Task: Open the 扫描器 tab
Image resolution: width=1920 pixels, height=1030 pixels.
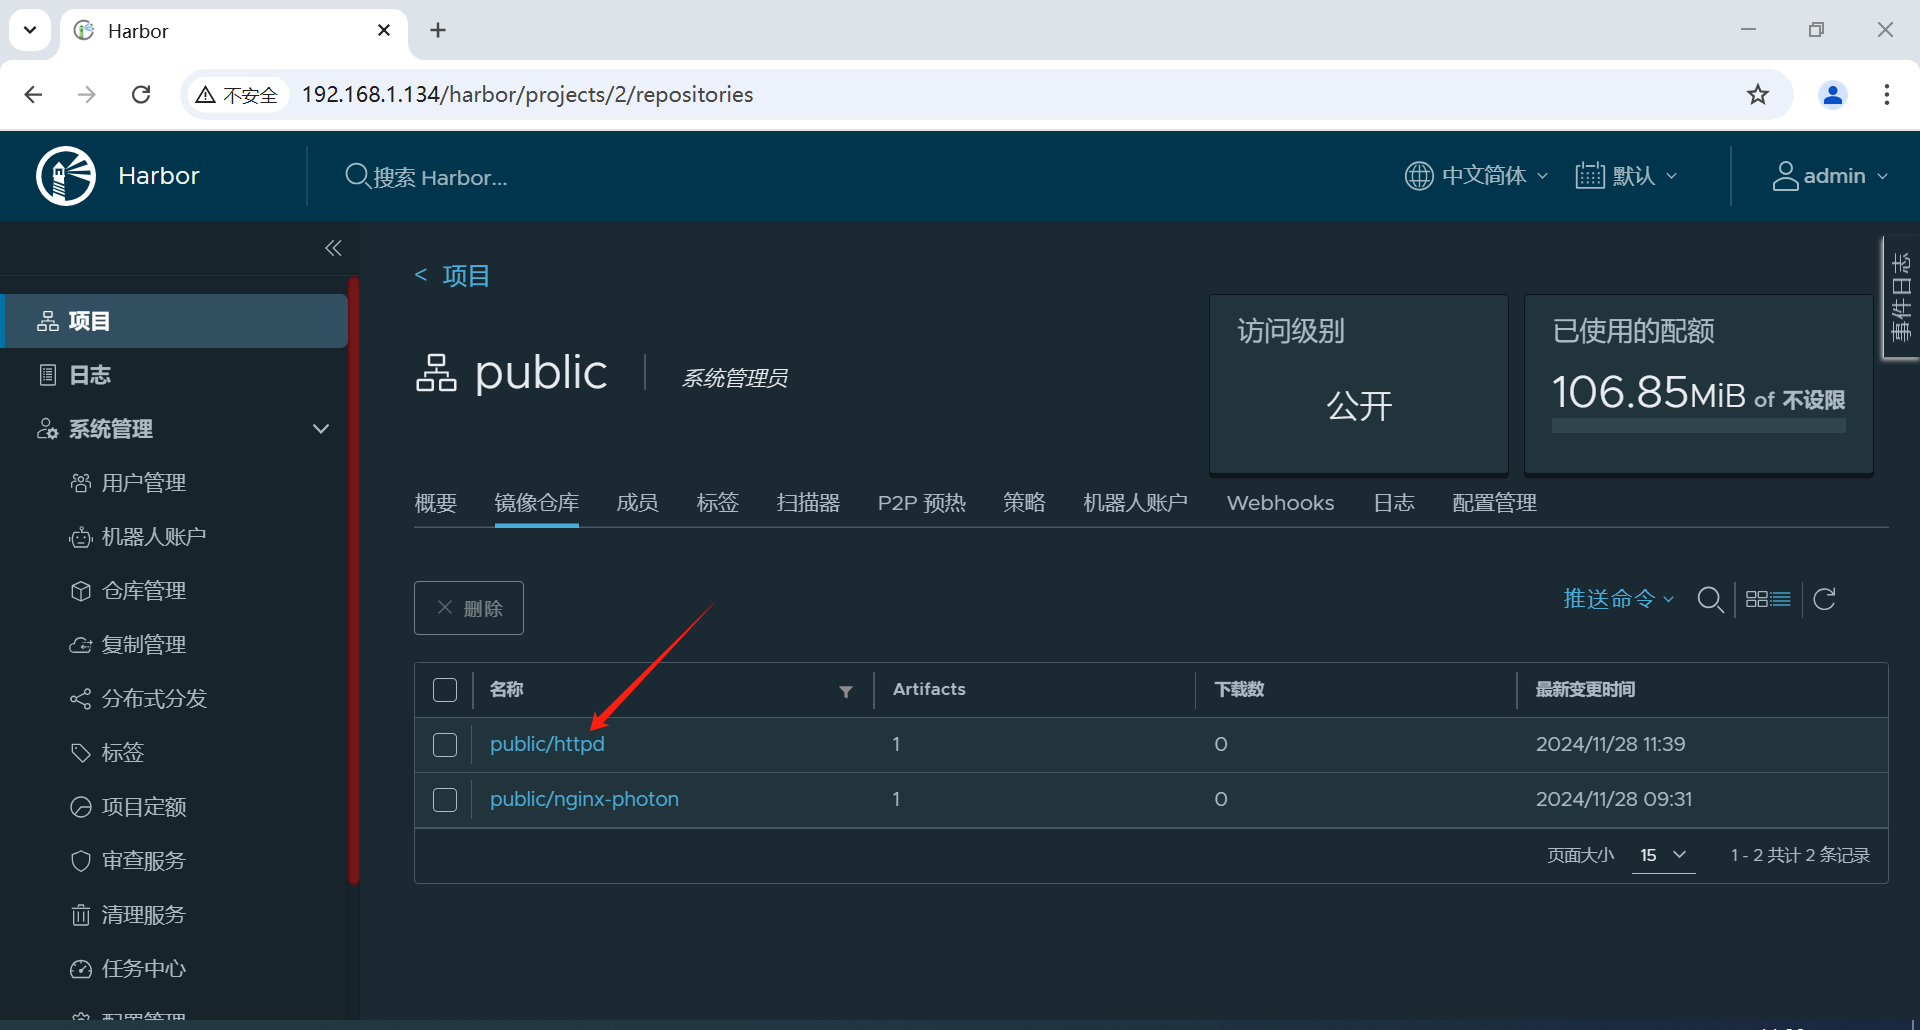Action: tap(808, 503)
